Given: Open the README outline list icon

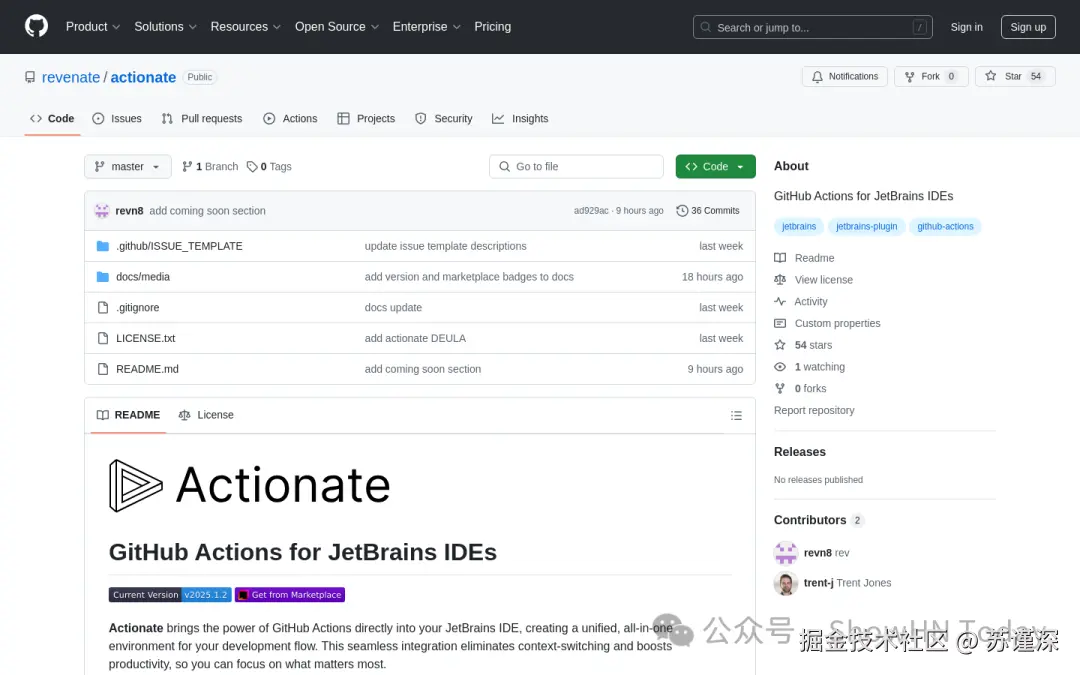Looking at the screenshot, I should pyautogui.click(x=736, y=415).
